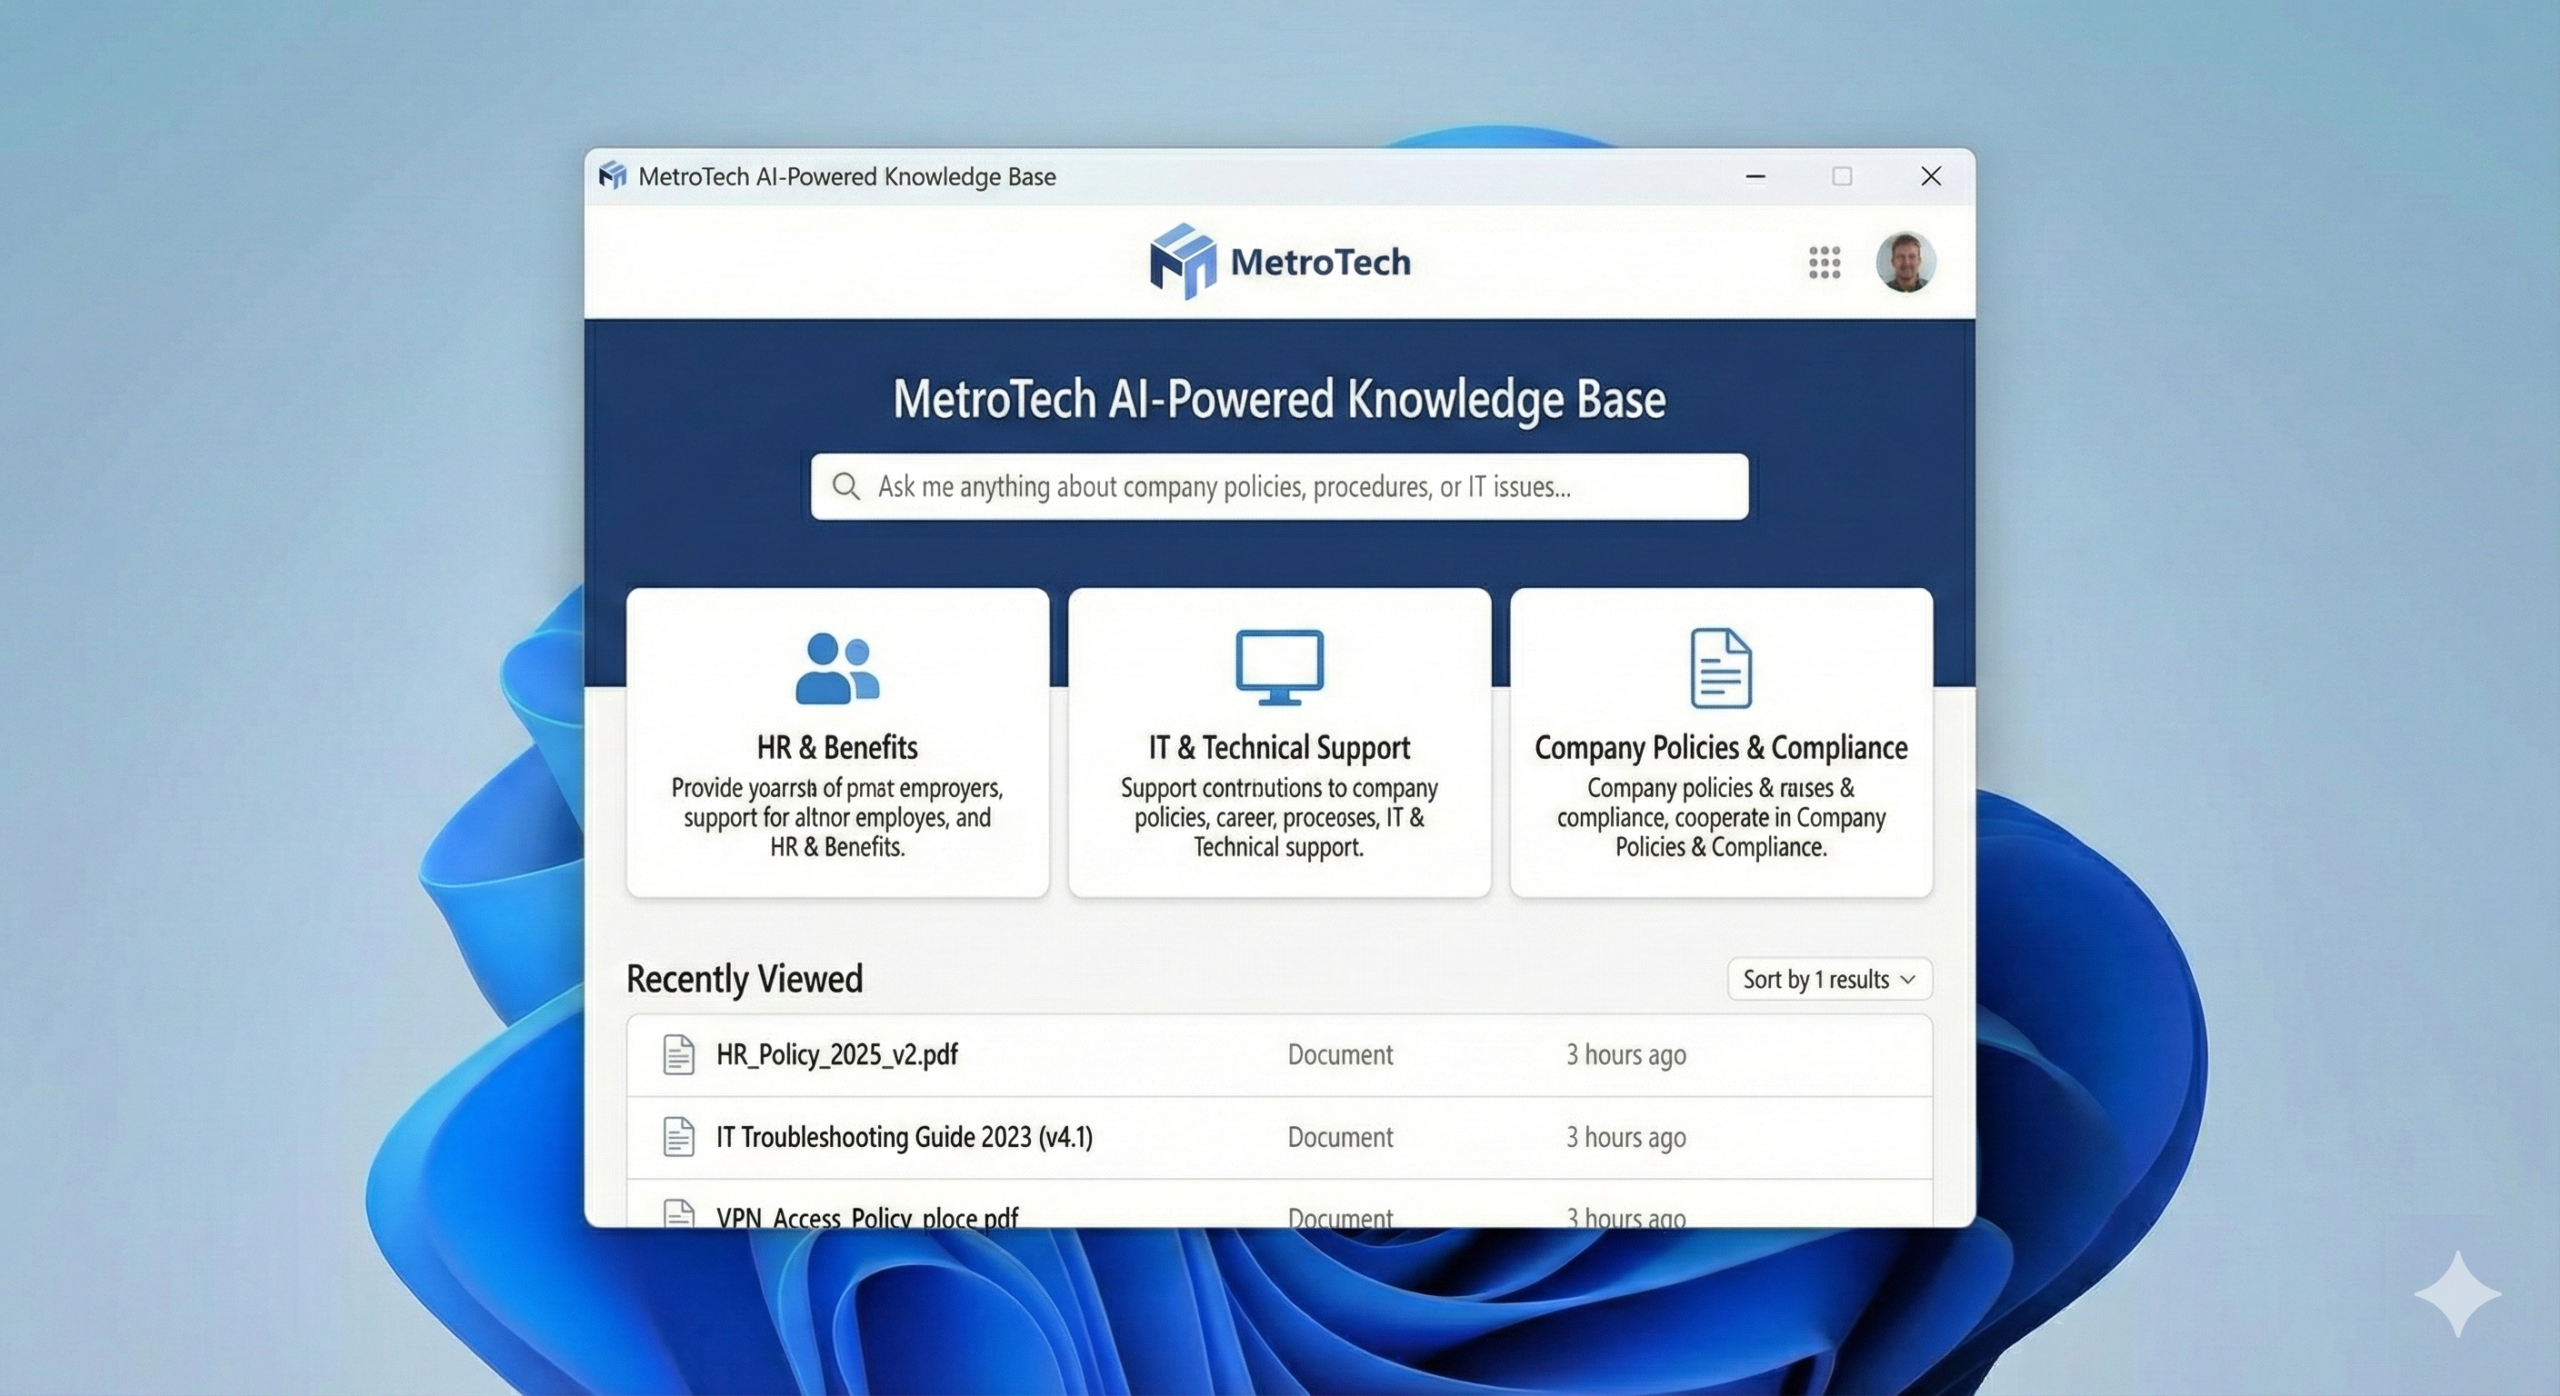Open HR_Policy_2025_v2.pdf document link

[837, 1055]
